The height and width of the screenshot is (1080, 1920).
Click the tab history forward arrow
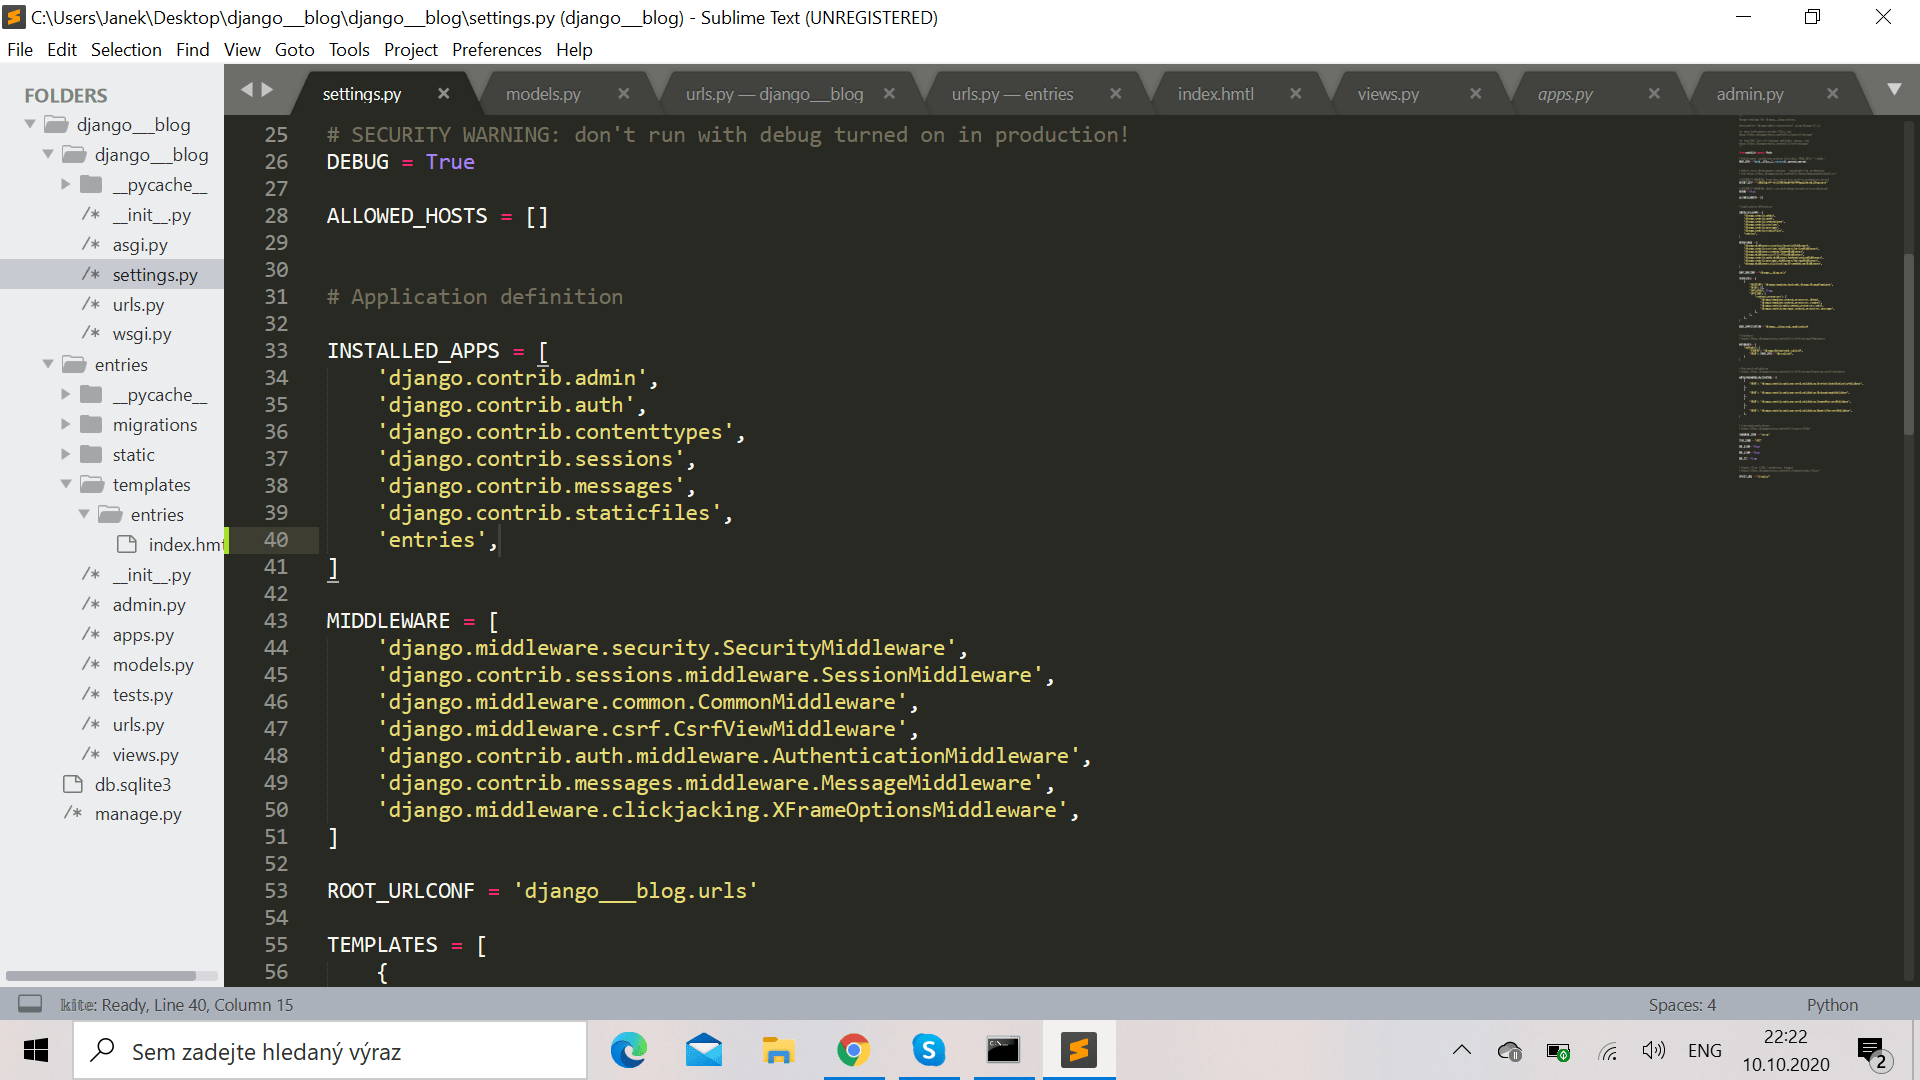(x=268, y=90)
